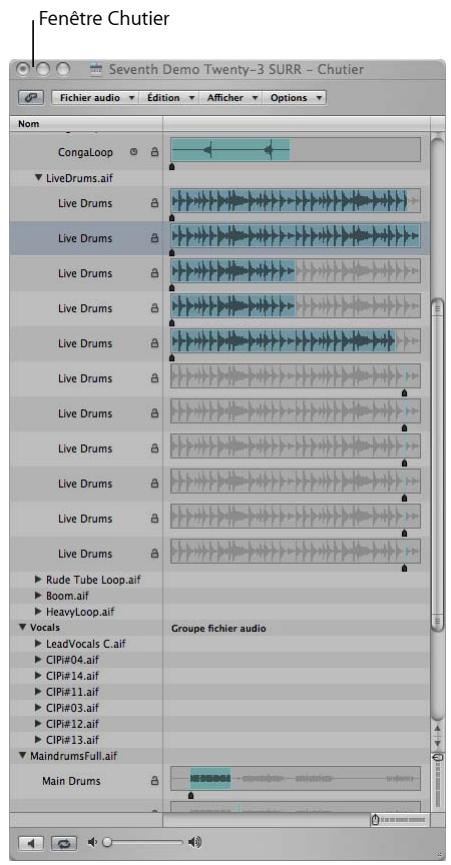
Task: Click the high volume speaker icon
Action: pos(194,842)
